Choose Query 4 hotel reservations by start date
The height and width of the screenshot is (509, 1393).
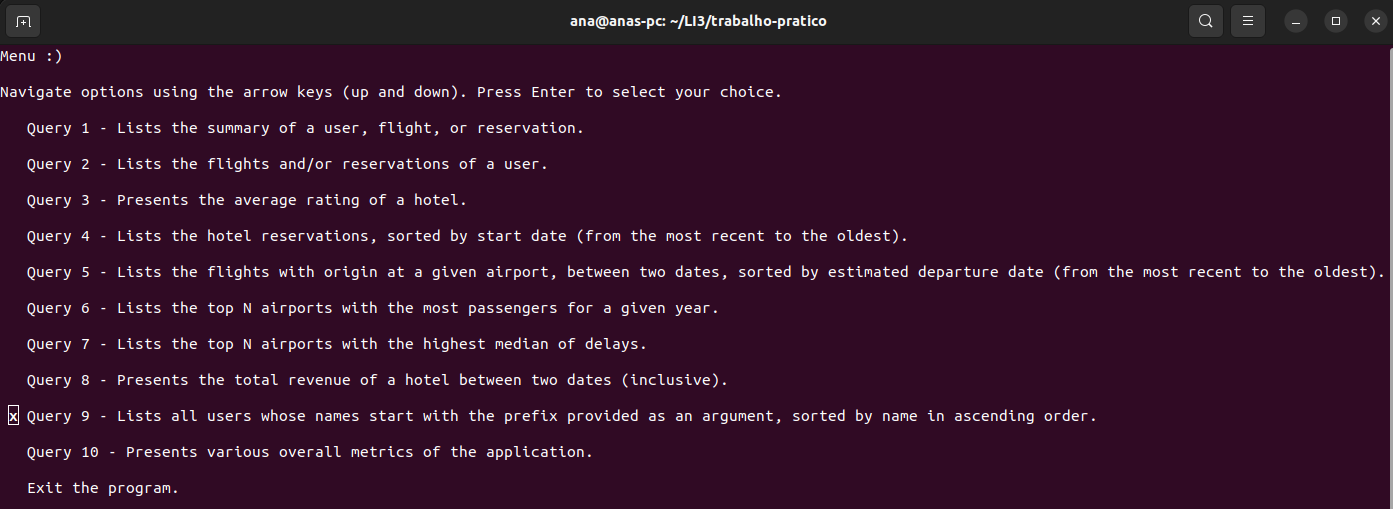pos(467,236)
